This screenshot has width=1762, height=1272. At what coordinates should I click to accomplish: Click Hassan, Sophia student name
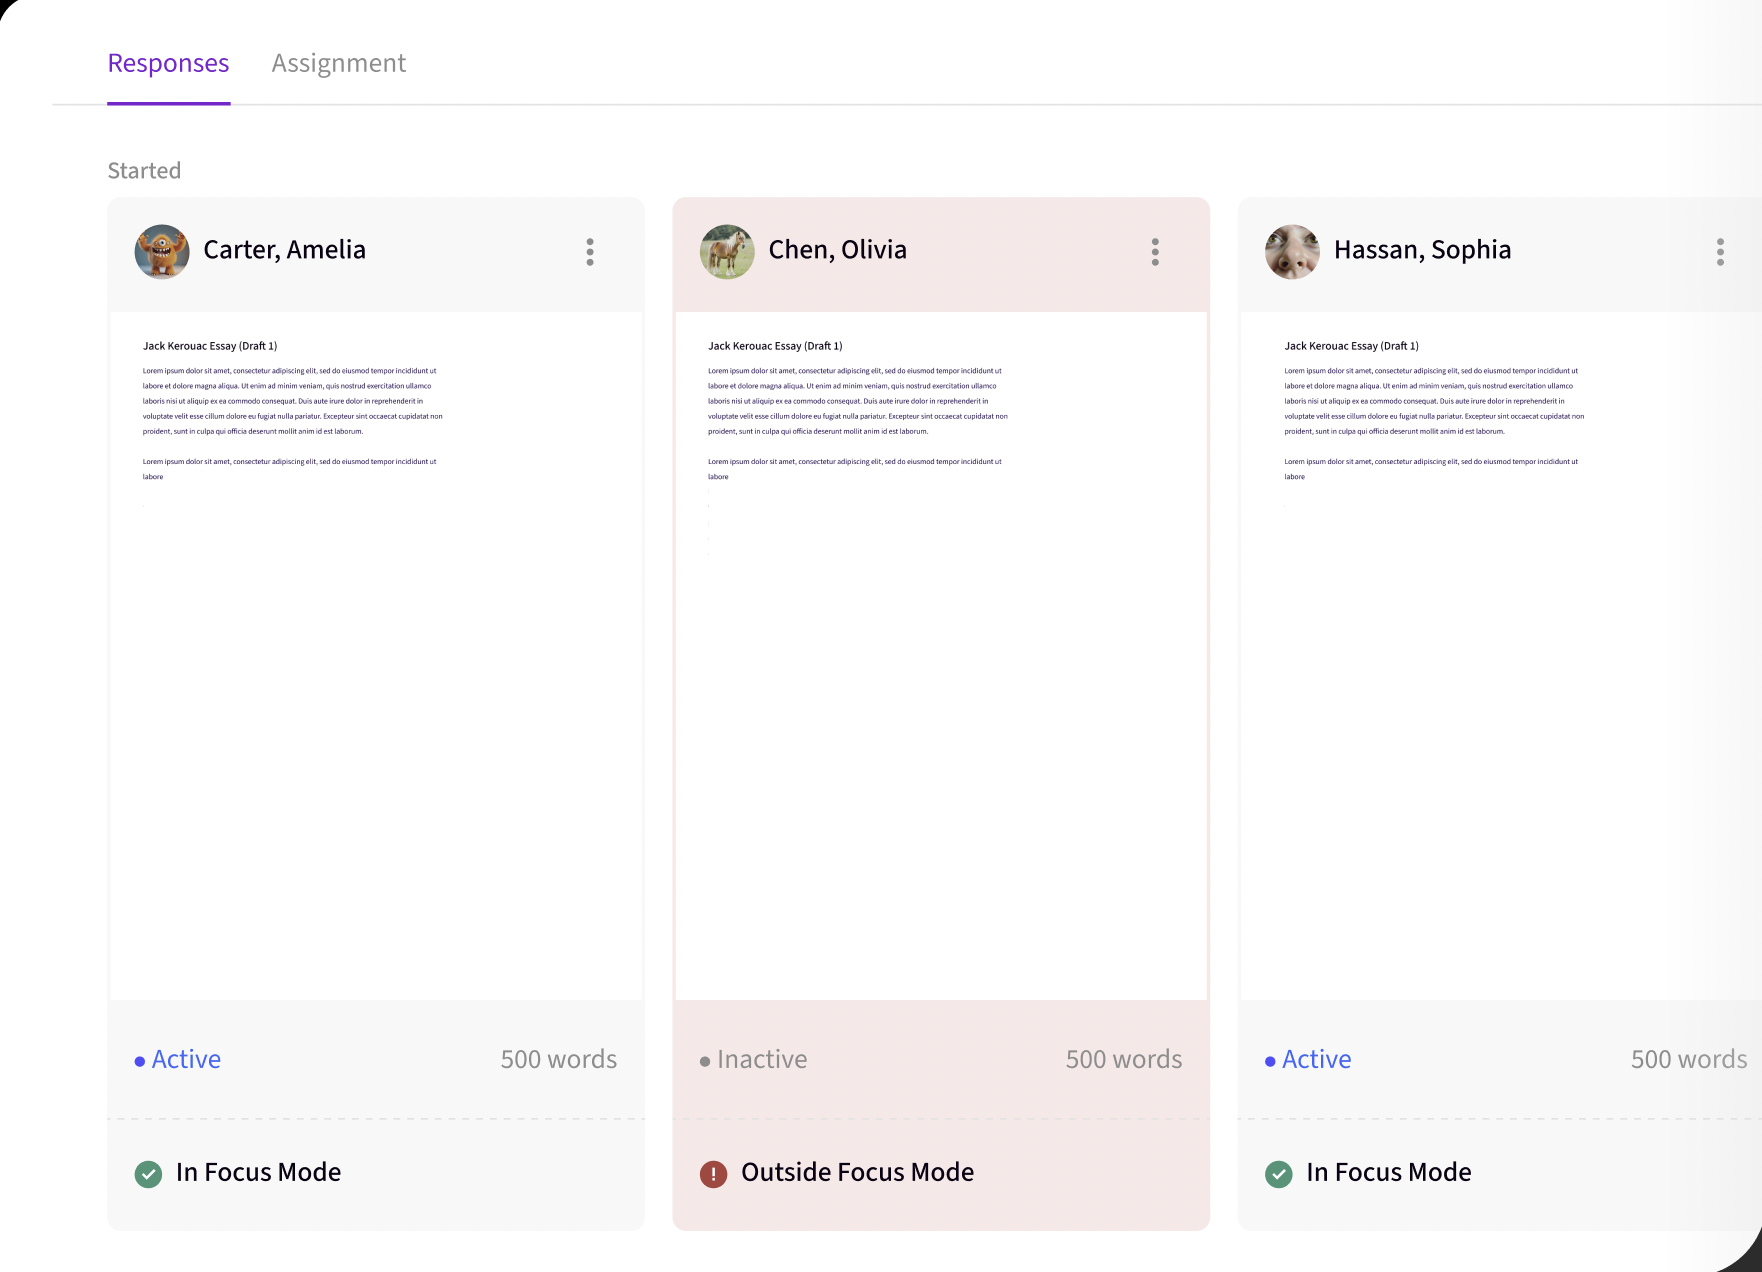coord(1422,250)
